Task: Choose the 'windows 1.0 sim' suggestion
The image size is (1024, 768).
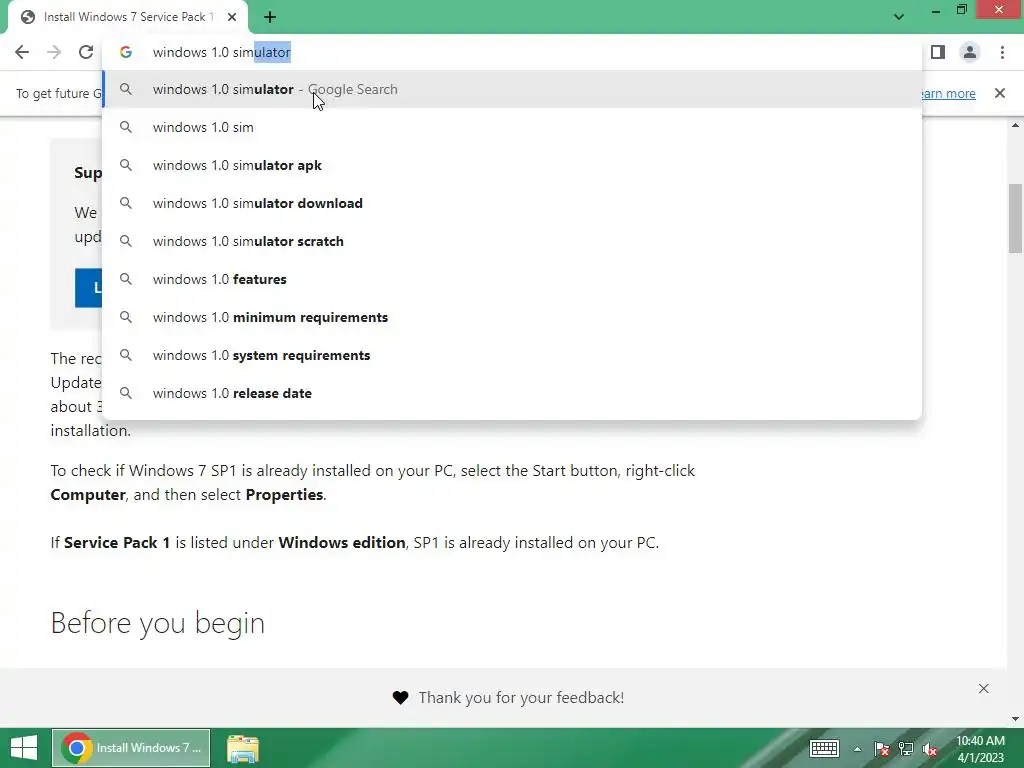Action: point(512,127)
